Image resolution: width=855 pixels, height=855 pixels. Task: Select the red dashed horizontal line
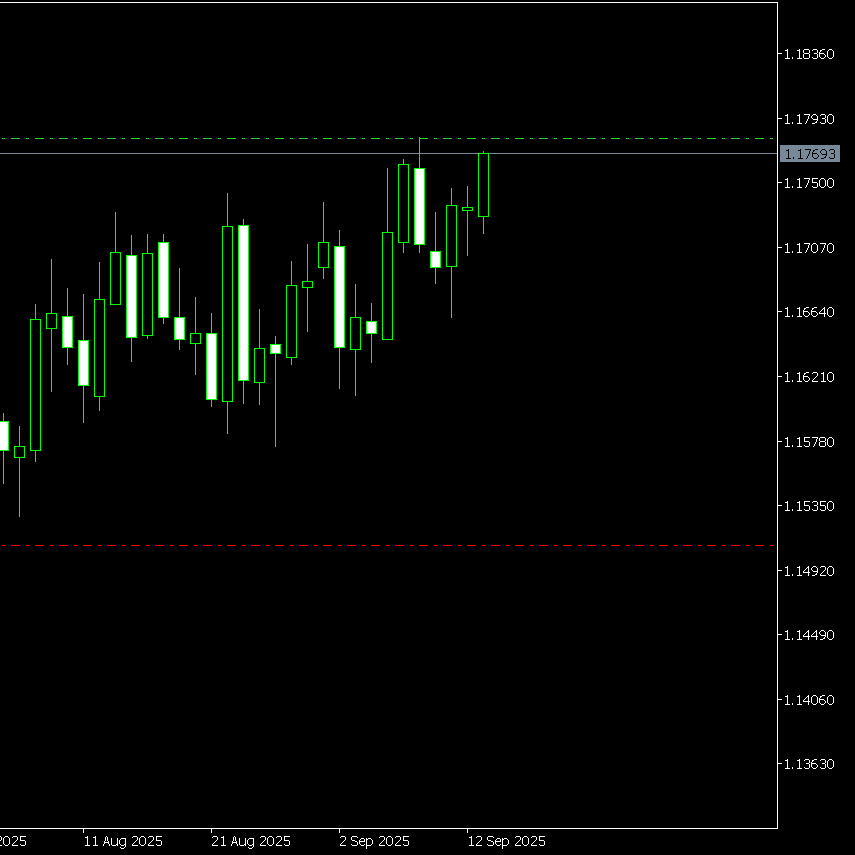pos(388,545)
